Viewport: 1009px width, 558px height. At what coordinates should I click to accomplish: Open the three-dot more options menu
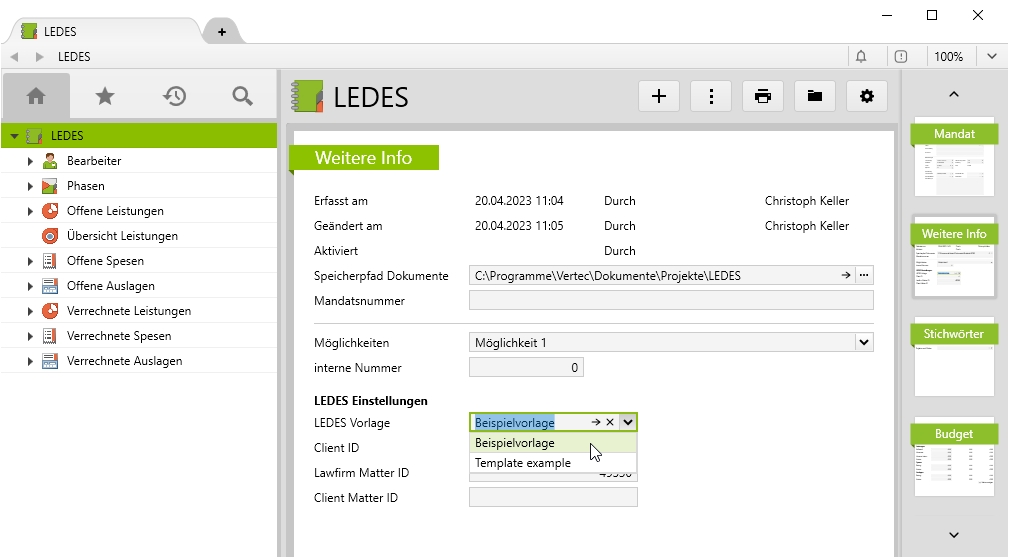tap(711, 96)
